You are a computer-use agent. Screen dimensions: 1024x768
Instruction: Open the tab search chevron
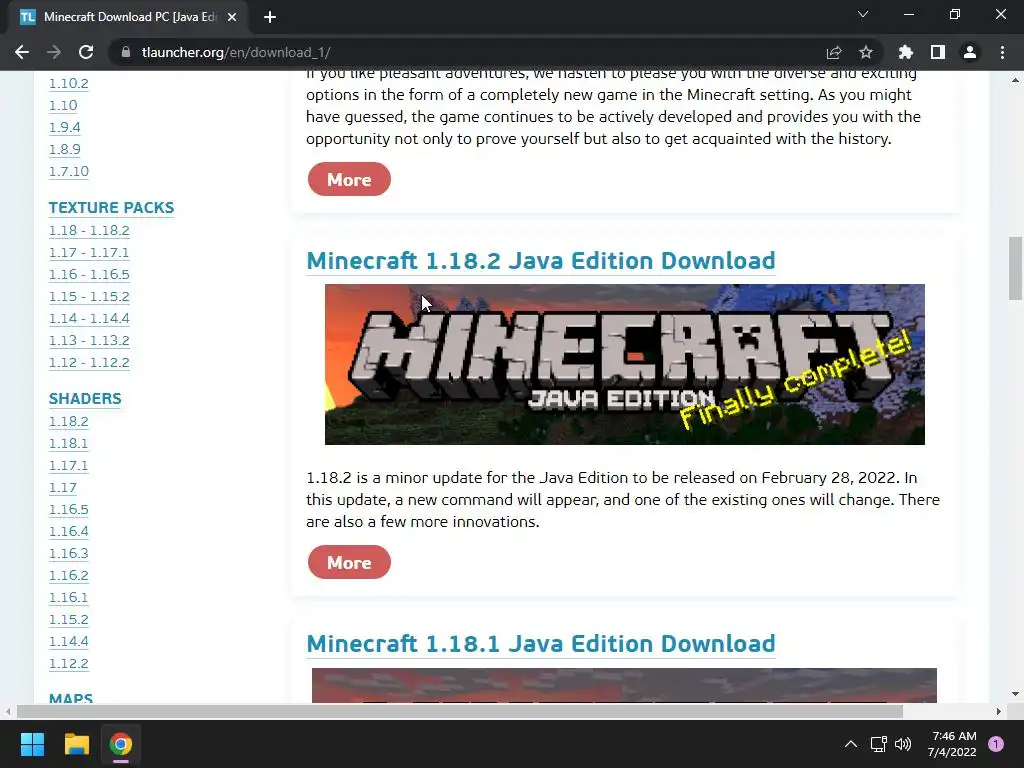(x=863, y=14)
